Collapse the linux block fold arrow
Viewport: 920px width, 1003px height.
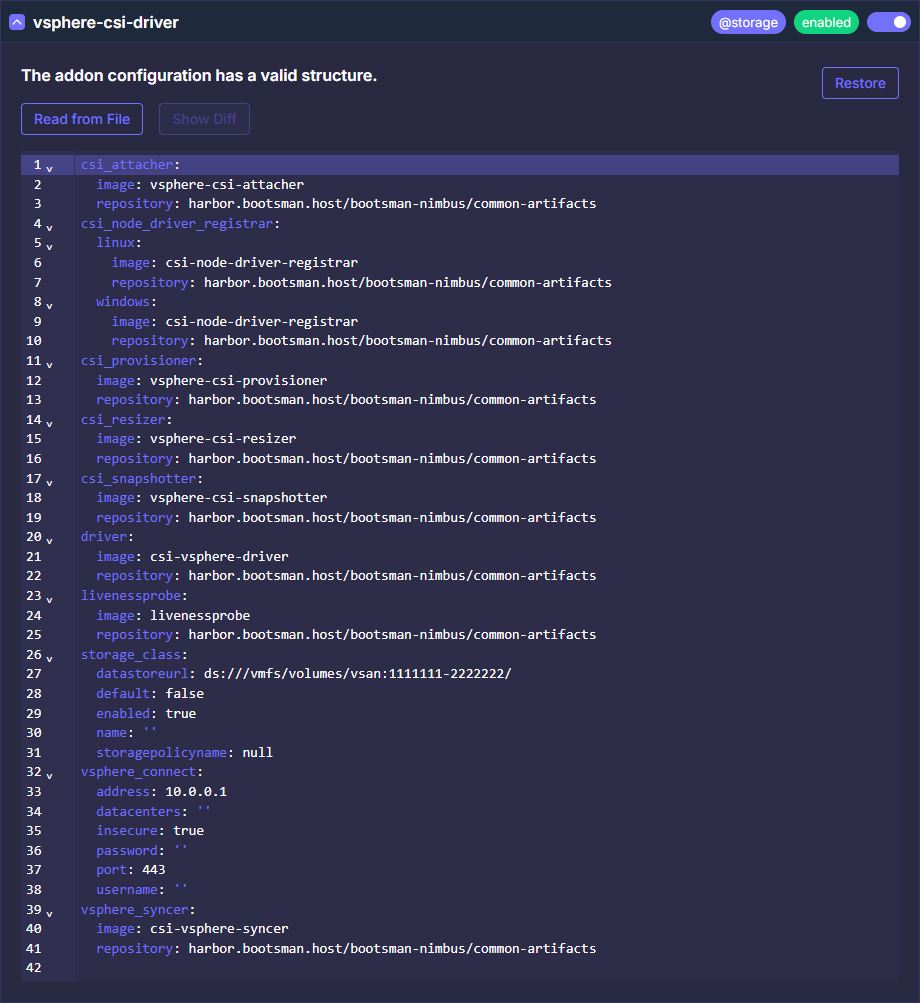coord(50,245)
